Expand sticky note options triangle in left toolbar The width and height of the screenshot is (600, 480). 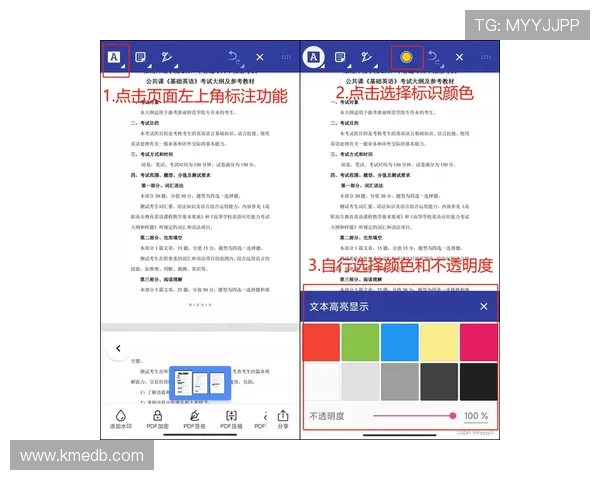click(149, 66)
